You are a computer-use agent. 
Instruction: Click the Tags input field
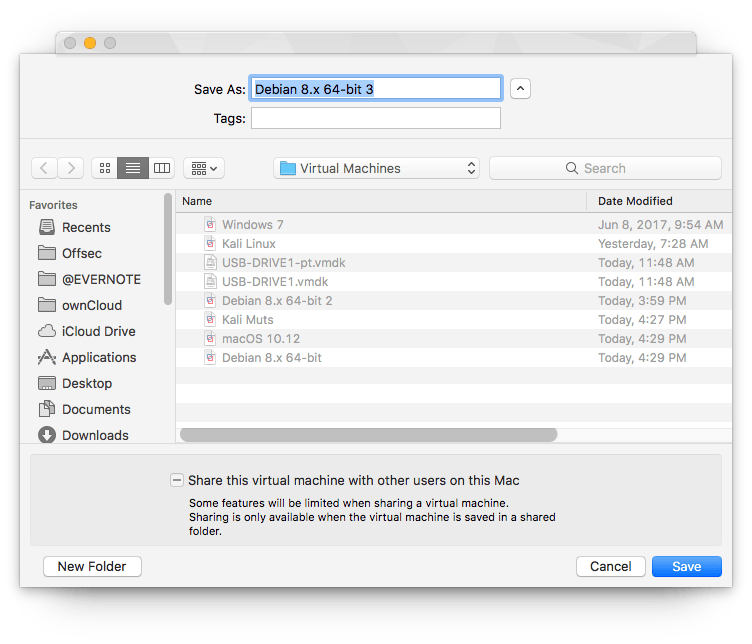point(375,118)
